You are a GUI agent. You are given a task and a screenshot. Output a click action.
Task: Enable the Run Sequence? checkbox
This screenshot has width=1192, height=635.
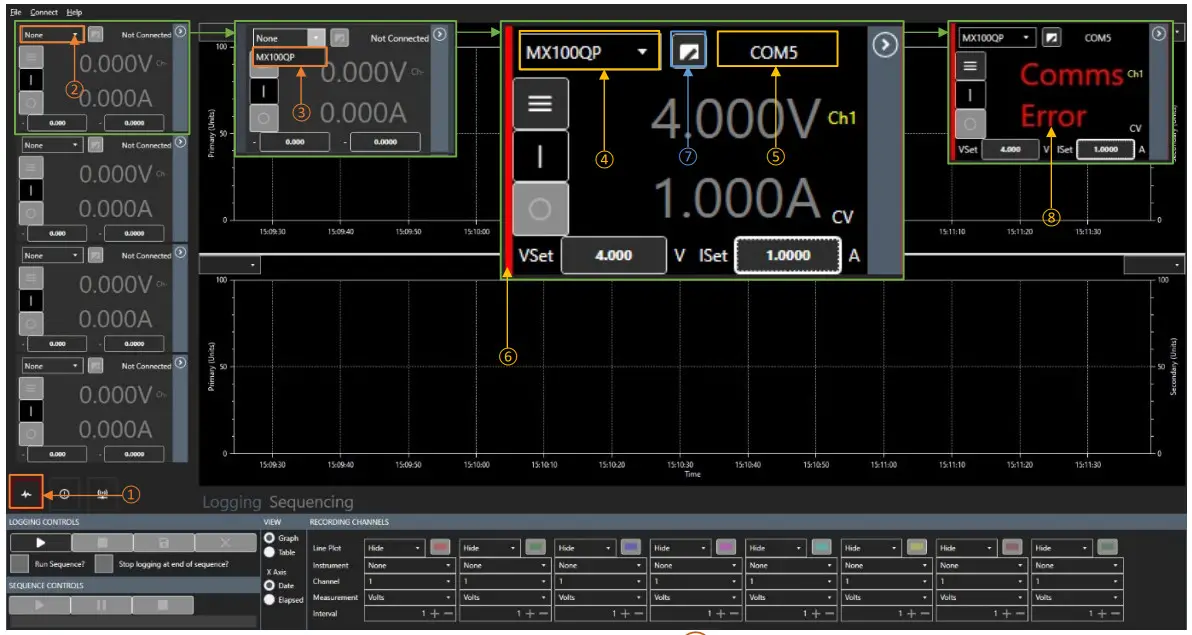pos(20,563)
